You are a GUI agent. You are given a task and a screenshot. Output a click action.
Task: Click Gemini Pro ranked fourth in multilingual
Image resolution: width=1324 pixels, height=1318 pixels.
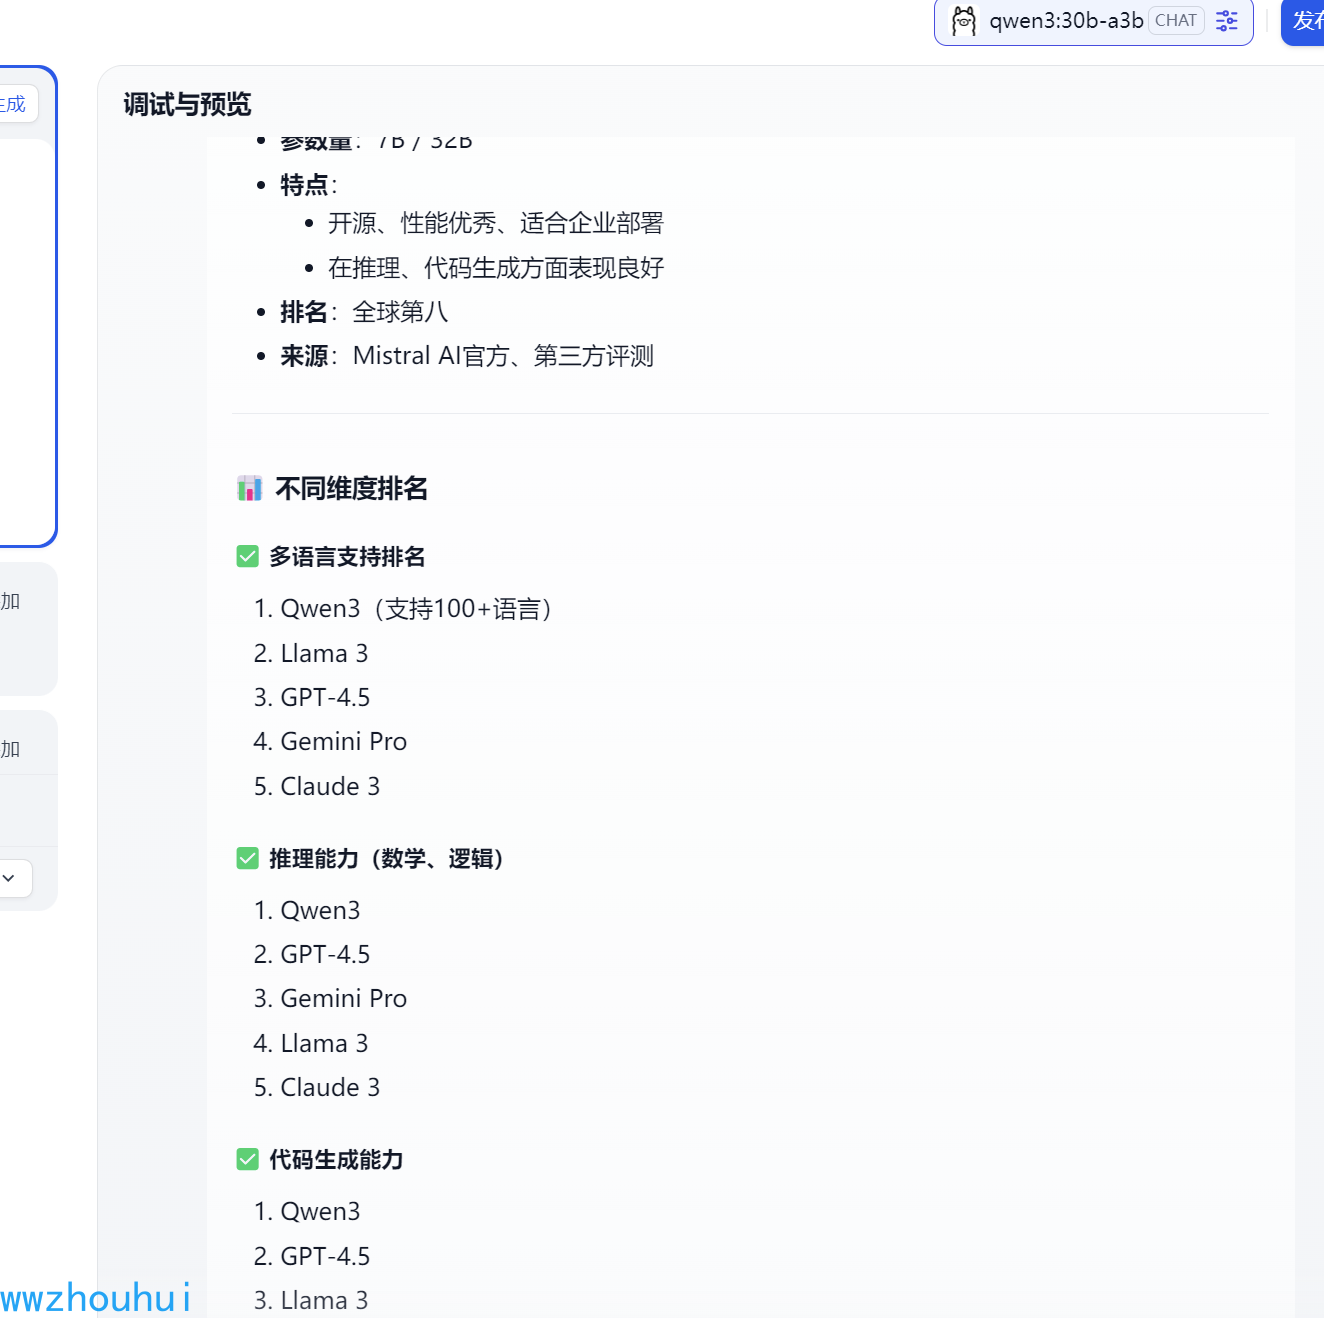pos(343,741)
